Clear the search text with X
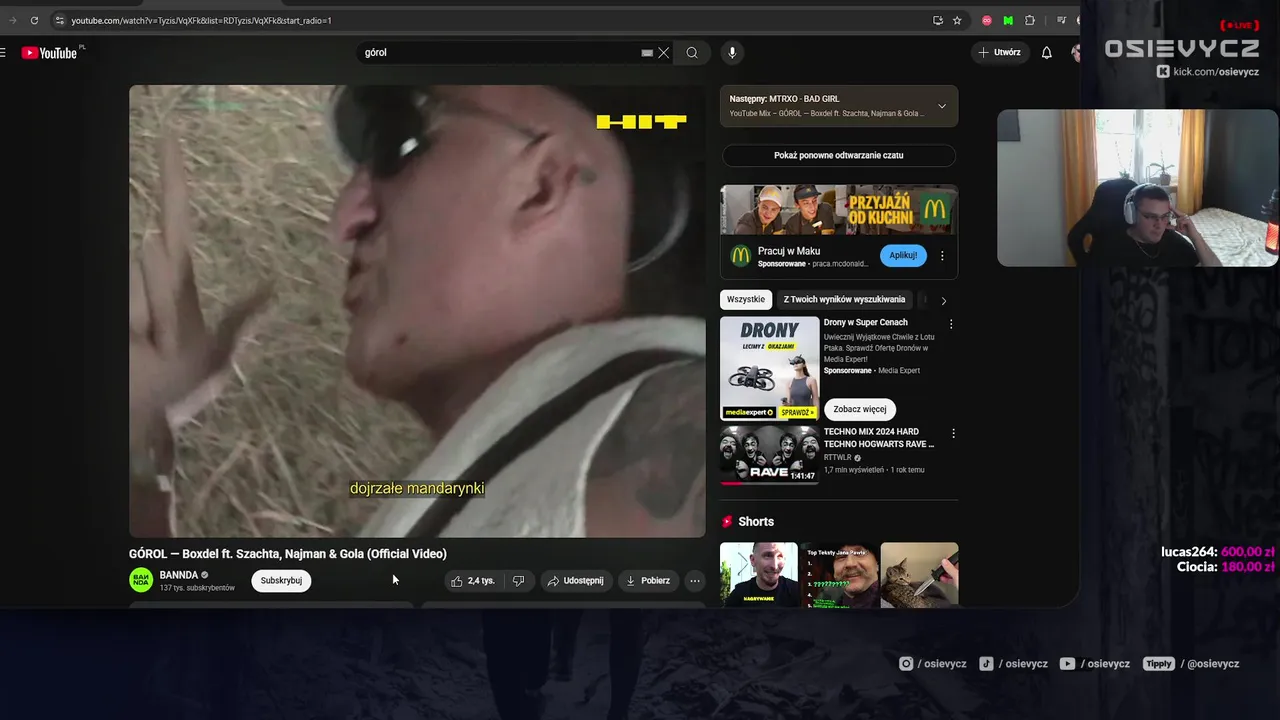The width and height of the screenshot is (1280, 720). (663, 53)
